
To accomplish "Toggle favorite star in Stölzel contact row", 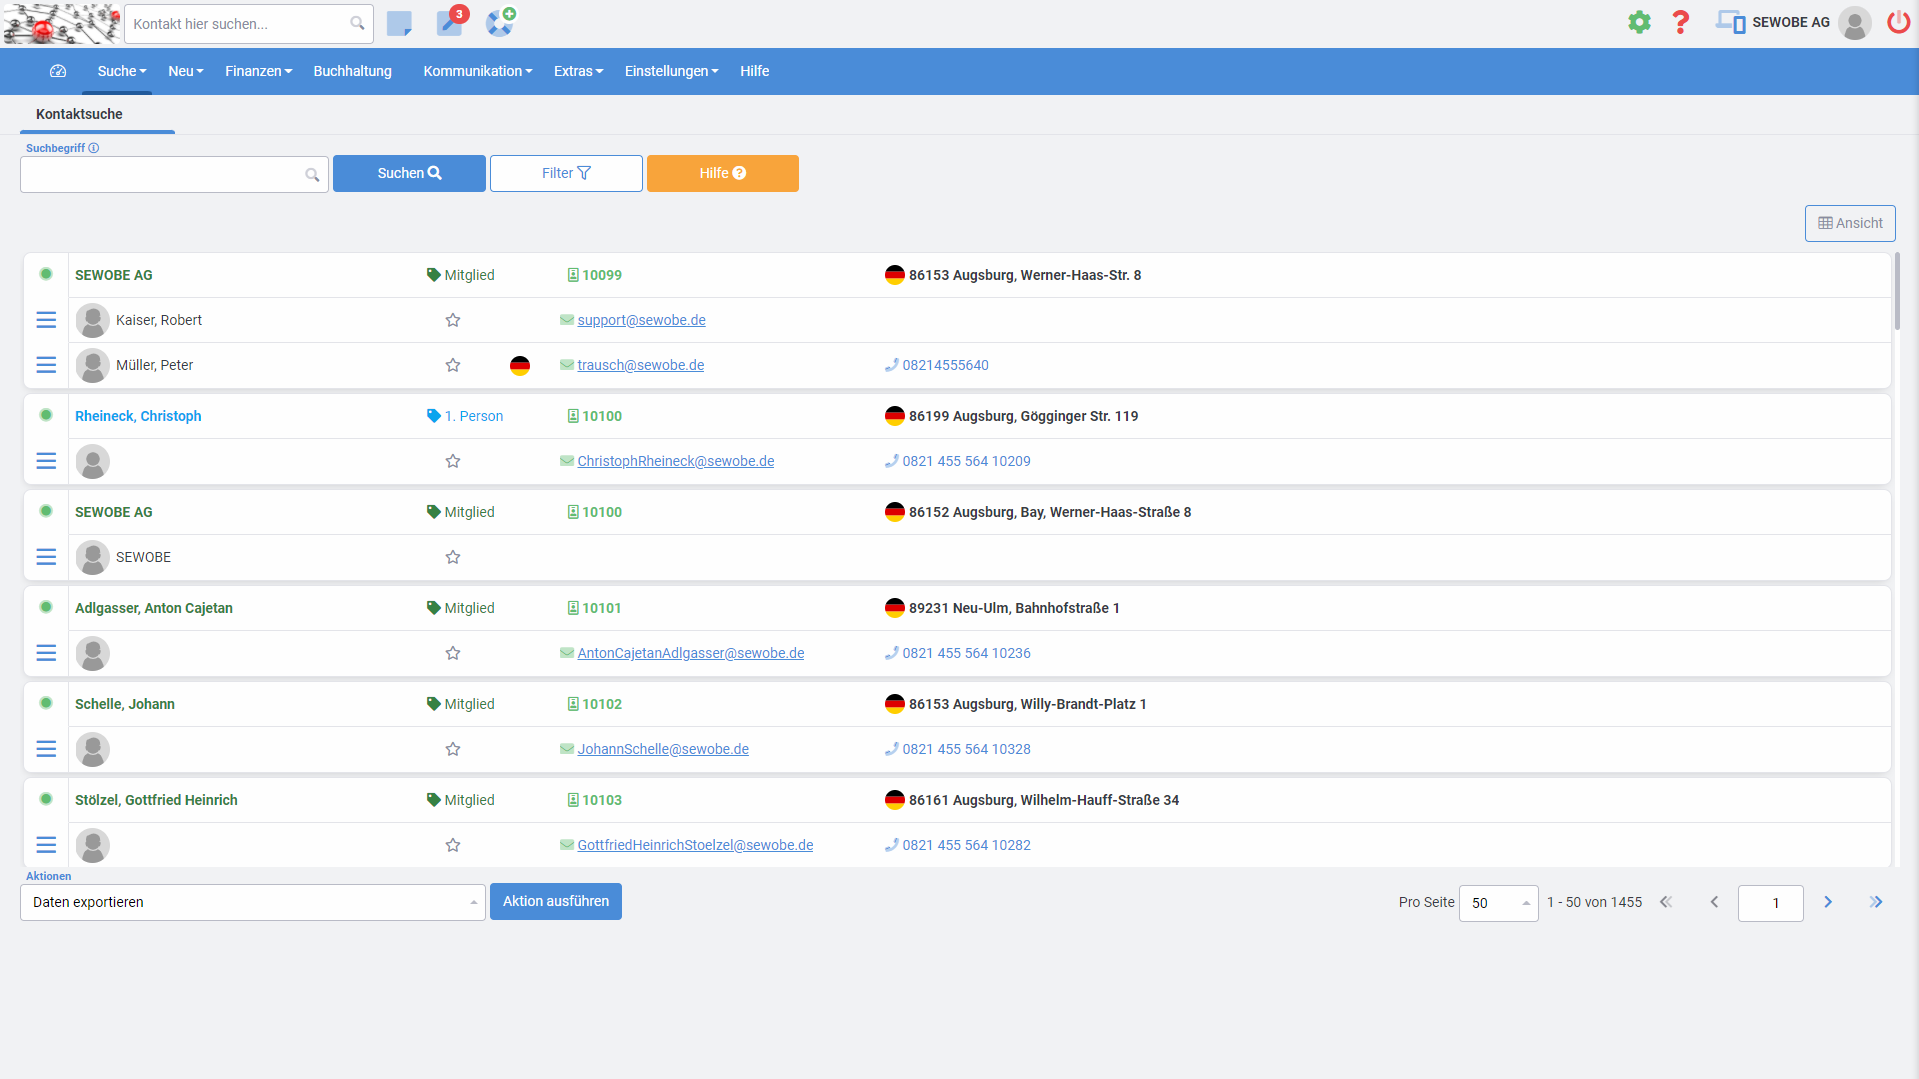I will [453, 845].
